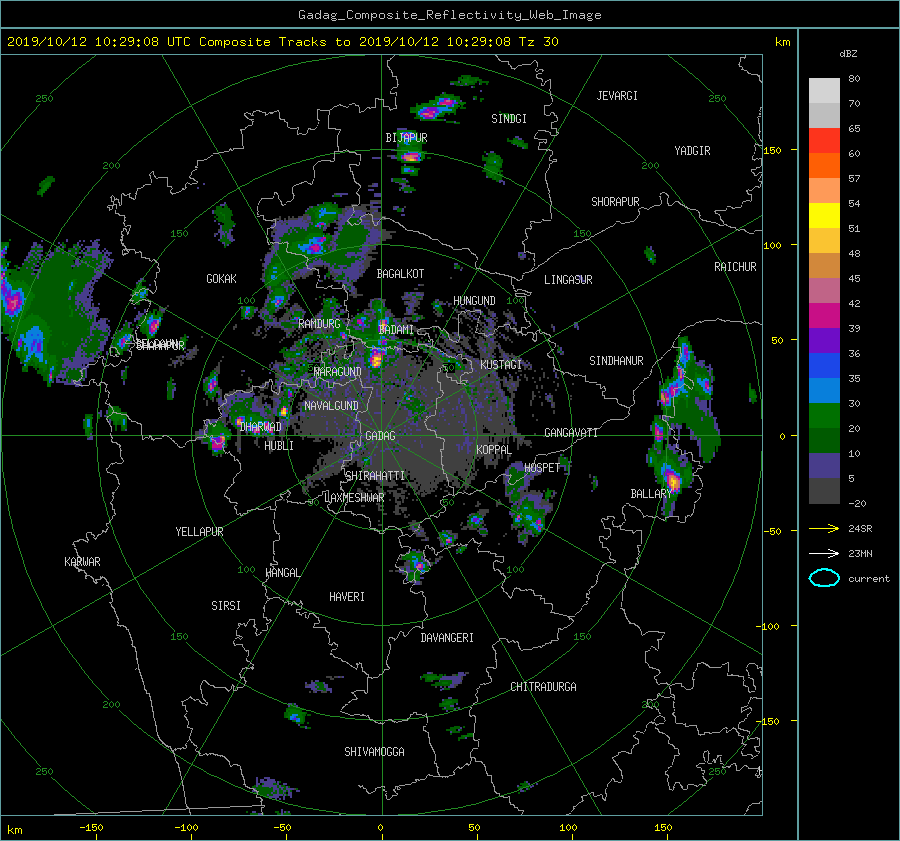This screenshot has height=841, width=900.
Task: Click the HUBLI city label
Action: pos(279,446)
